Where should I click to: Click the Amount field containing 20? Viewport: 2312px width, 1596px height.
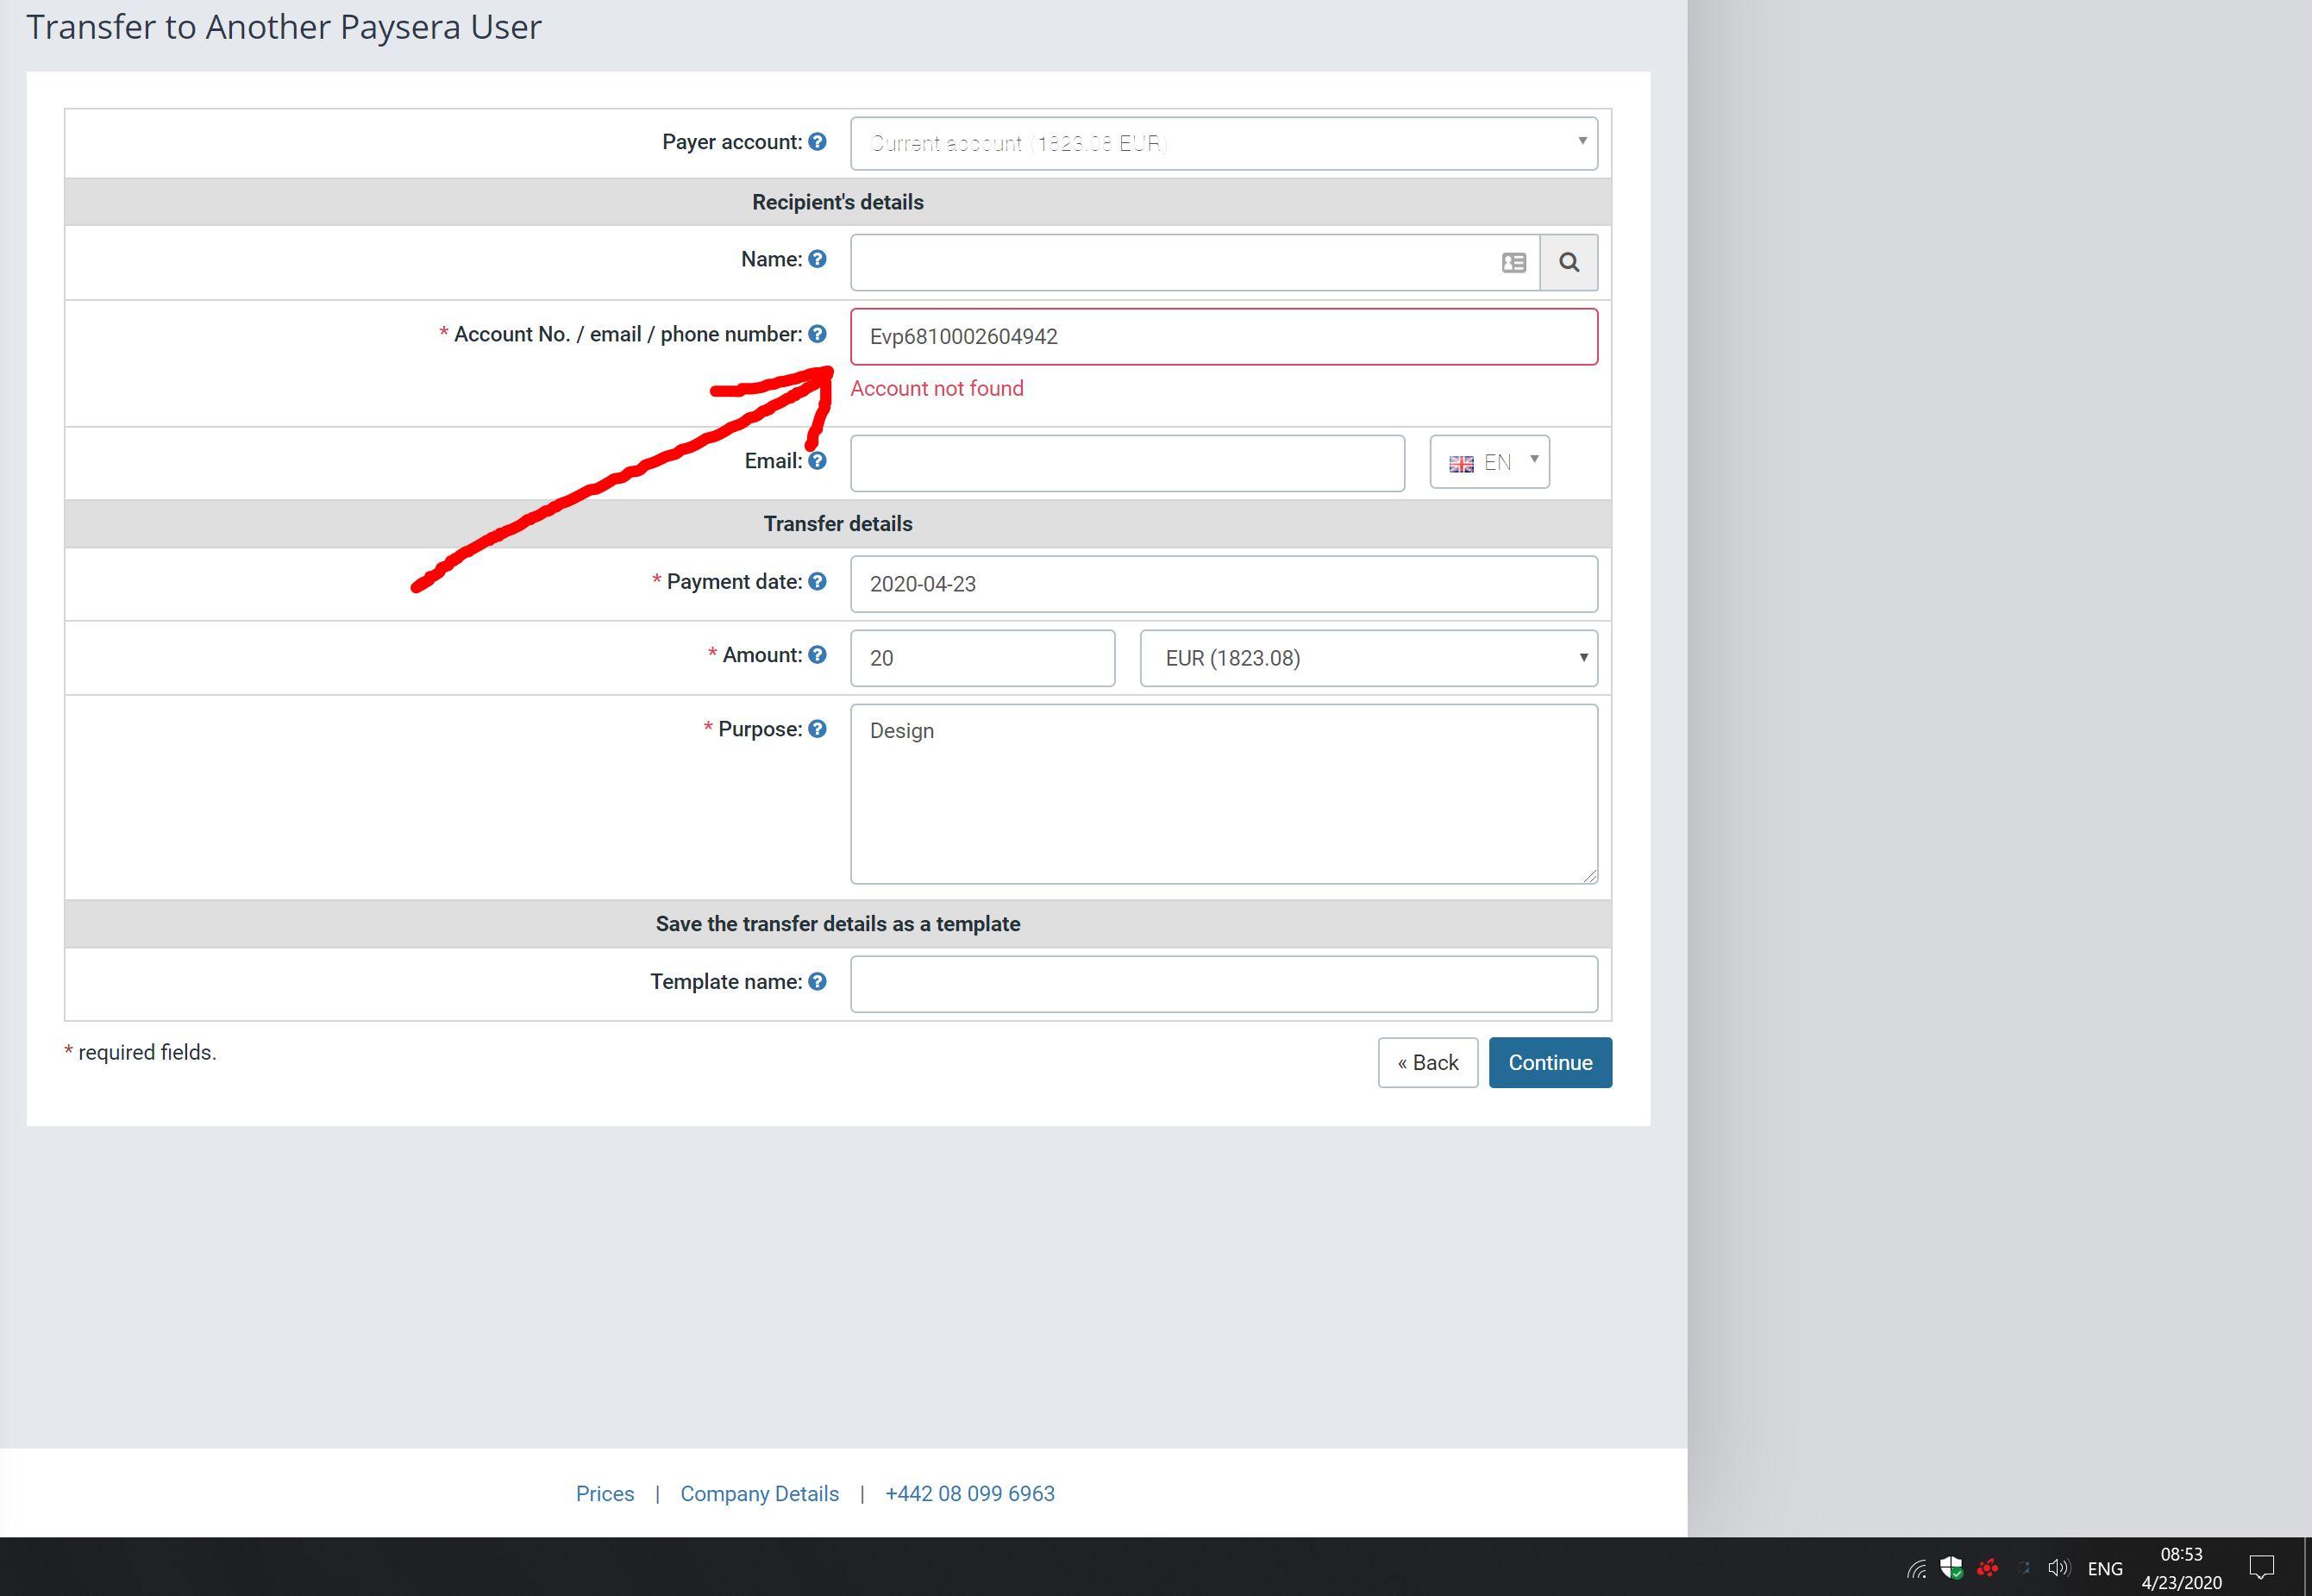[x=982, y=658]
